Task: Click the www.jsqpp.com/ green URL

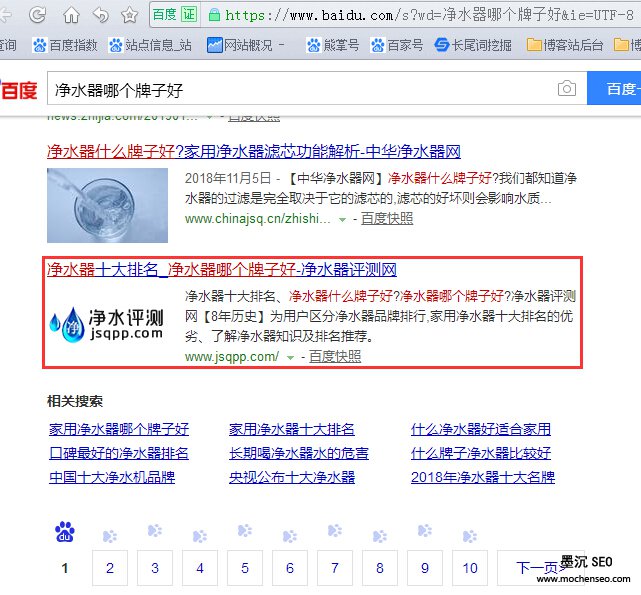Action: [232, 357]
